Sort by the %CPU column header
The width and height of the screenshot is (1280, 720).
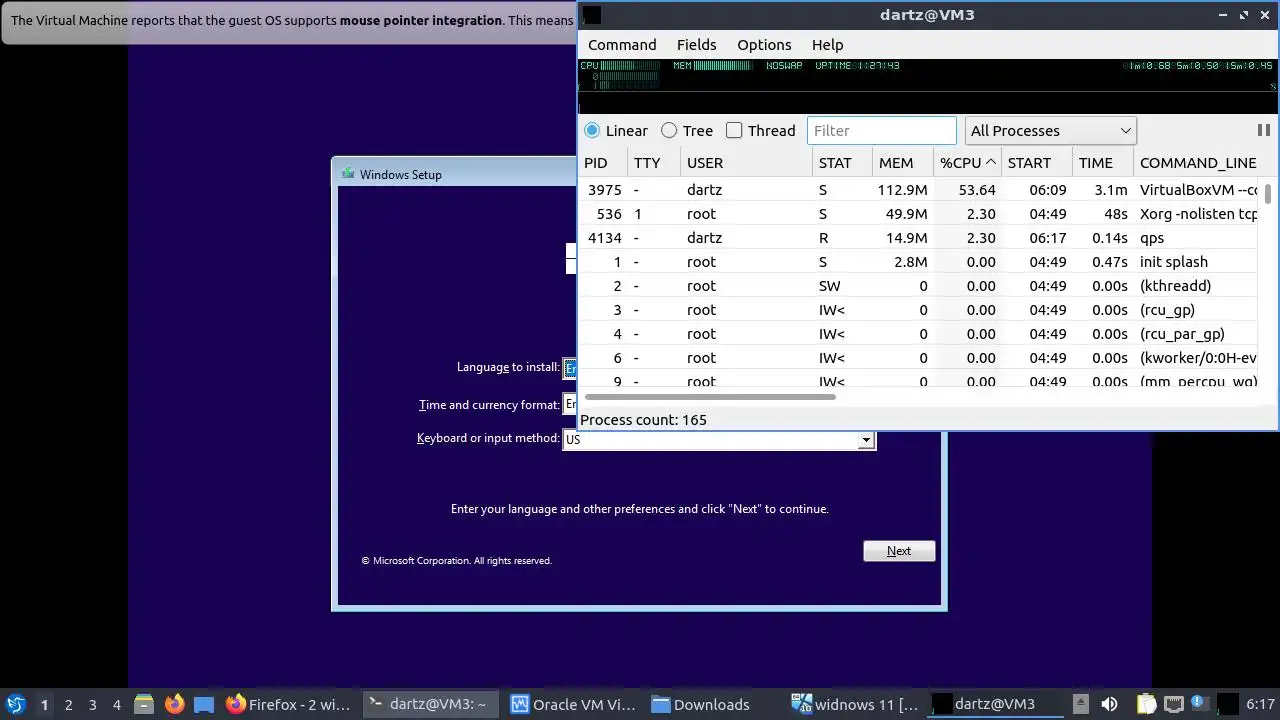[x=967, y=162]
